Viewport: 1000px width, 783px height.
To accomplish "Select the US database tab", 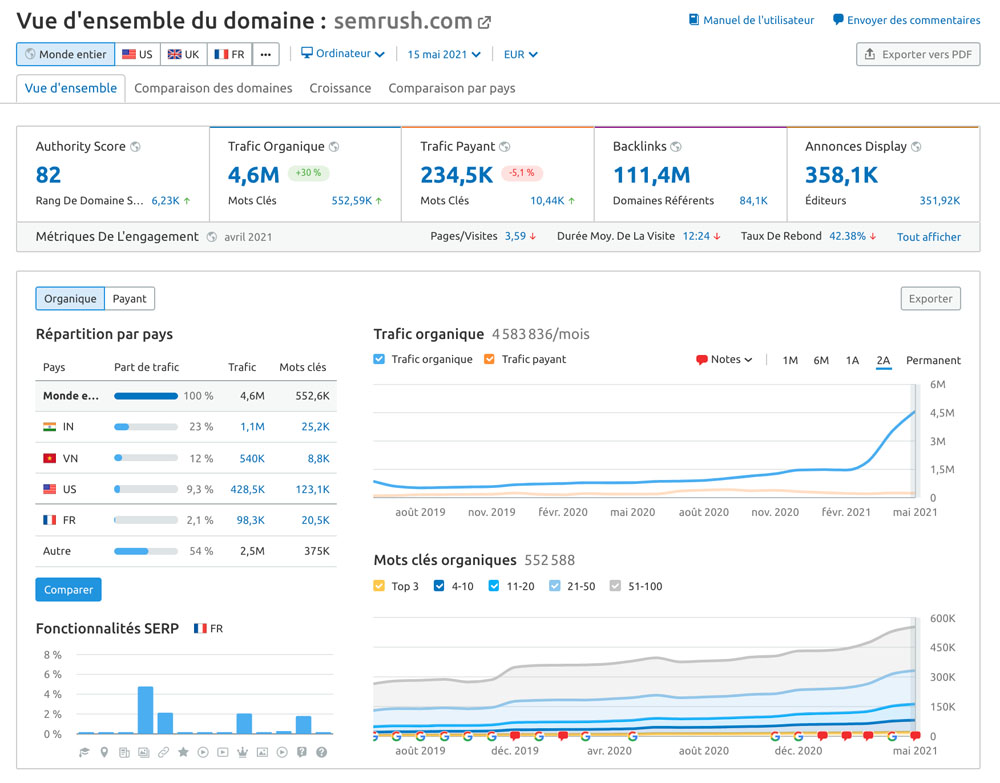I will 137,54.
